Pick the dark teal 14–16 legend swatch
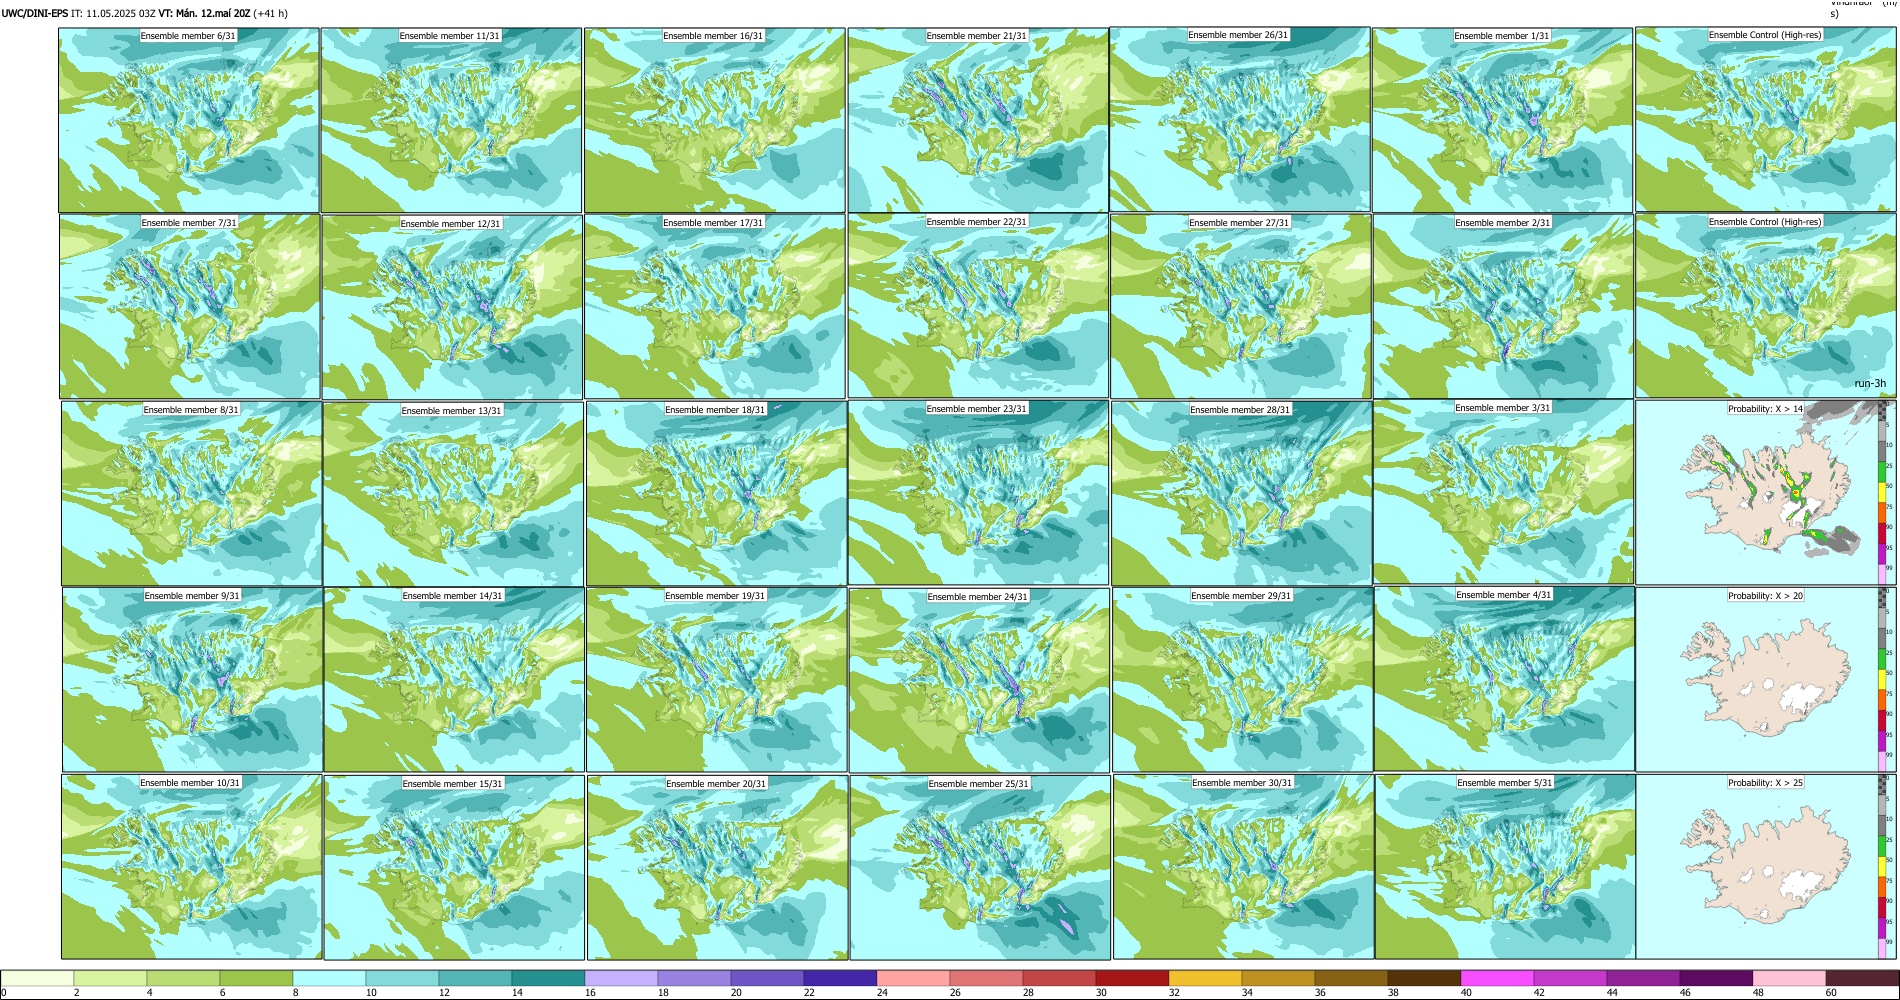1900x1000 pixels. click(x=548, y=978)
